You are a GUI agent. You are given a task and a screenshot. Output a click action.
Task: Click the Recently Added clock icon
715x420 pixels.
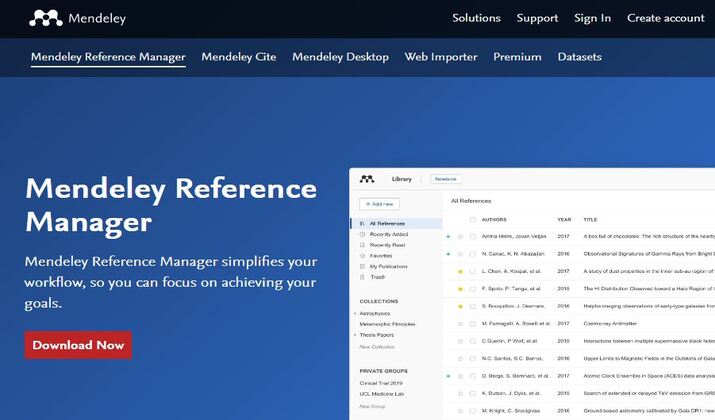click(362, 234)
